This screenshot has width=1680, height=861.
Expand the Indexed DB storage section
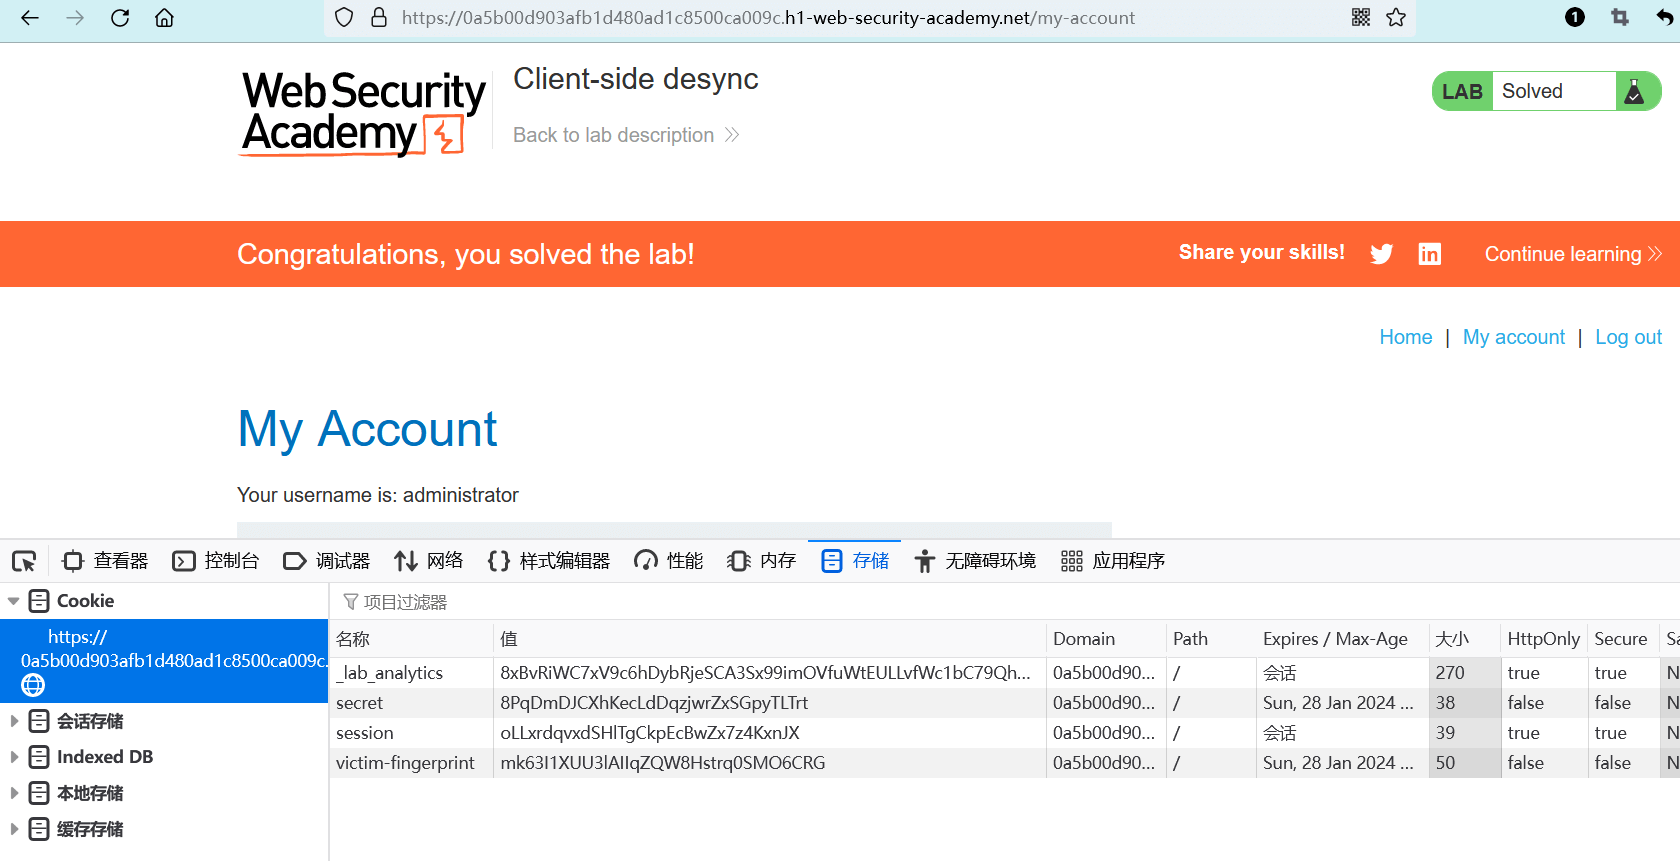(x=14, y=757)
